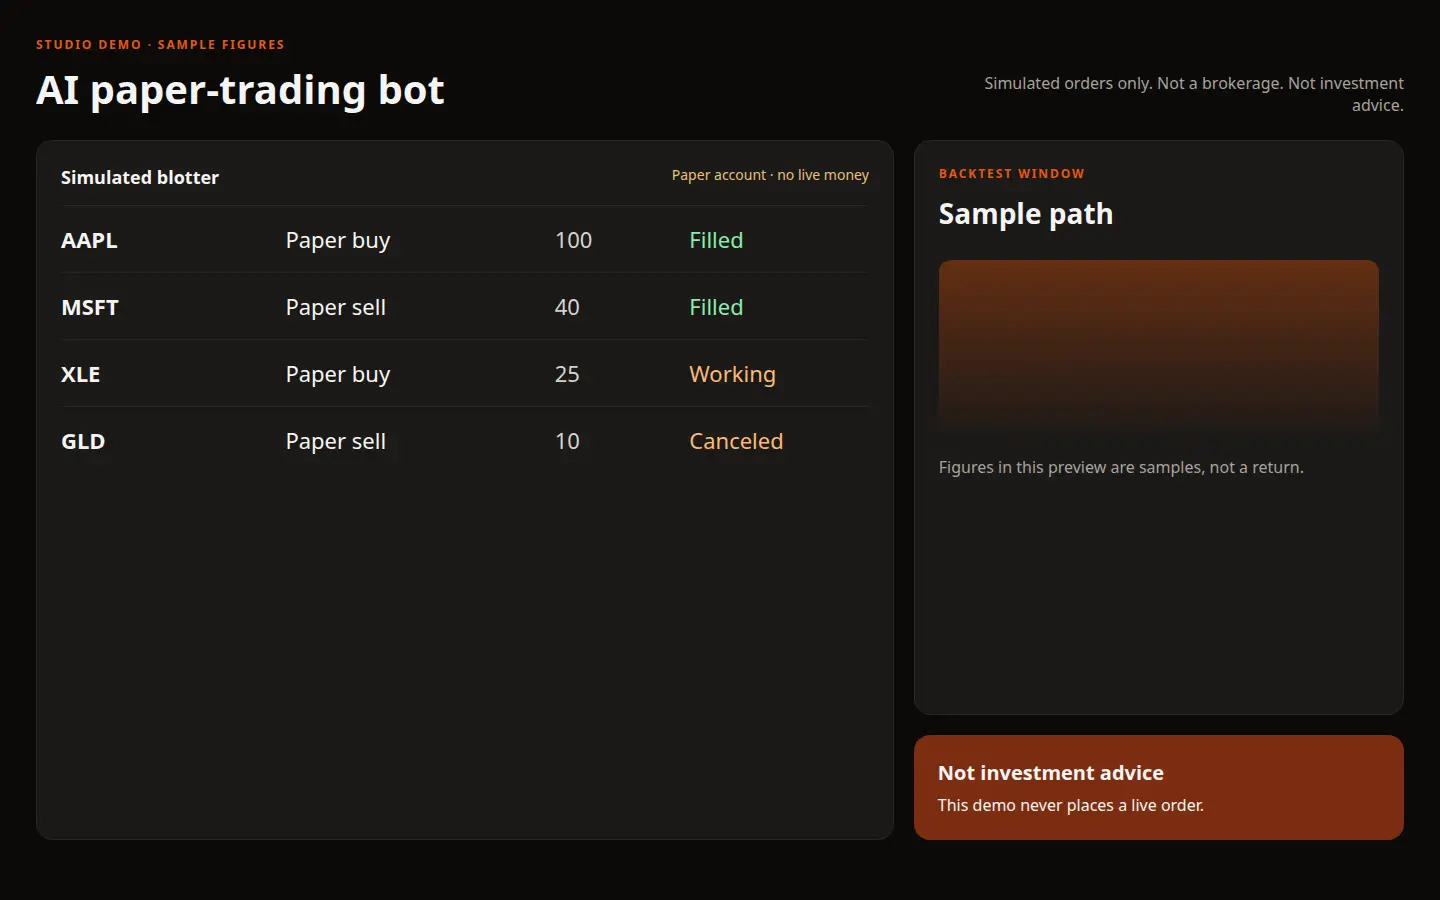Click 'Paper account · no live money' label

point(770,175)
